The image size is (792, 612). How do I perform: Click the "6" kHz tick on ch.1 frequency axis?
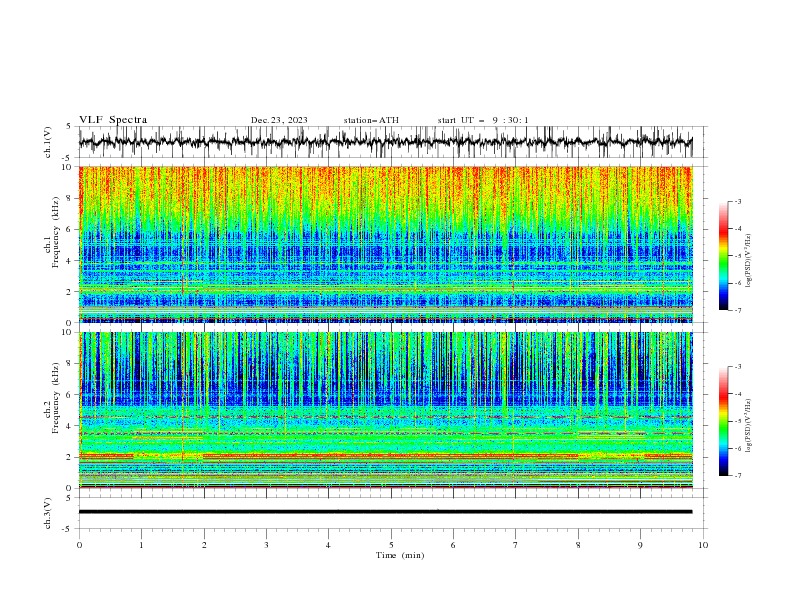[x=69, y=229]
